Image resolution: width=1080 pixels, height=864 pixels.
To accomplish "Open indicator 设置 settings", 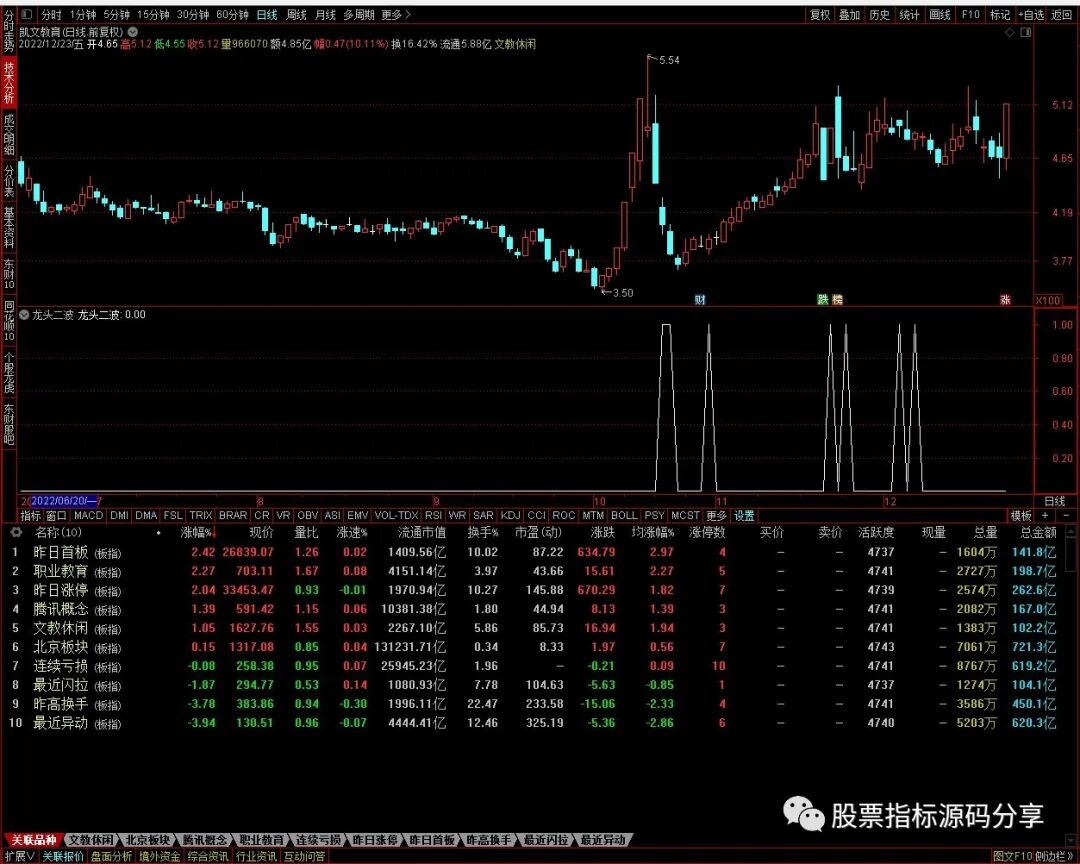I will tap(744, 515).
